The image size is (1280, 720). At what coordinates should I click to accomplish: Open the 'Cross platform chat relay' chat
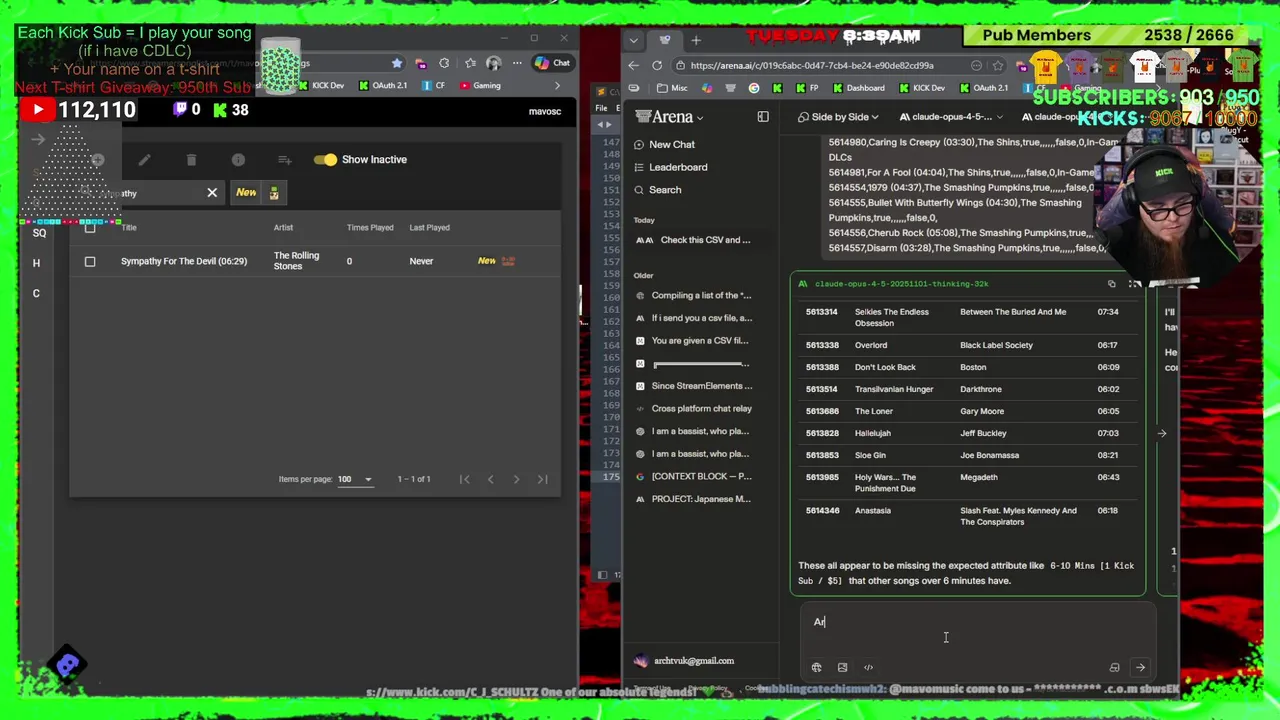tap(694, 409)
